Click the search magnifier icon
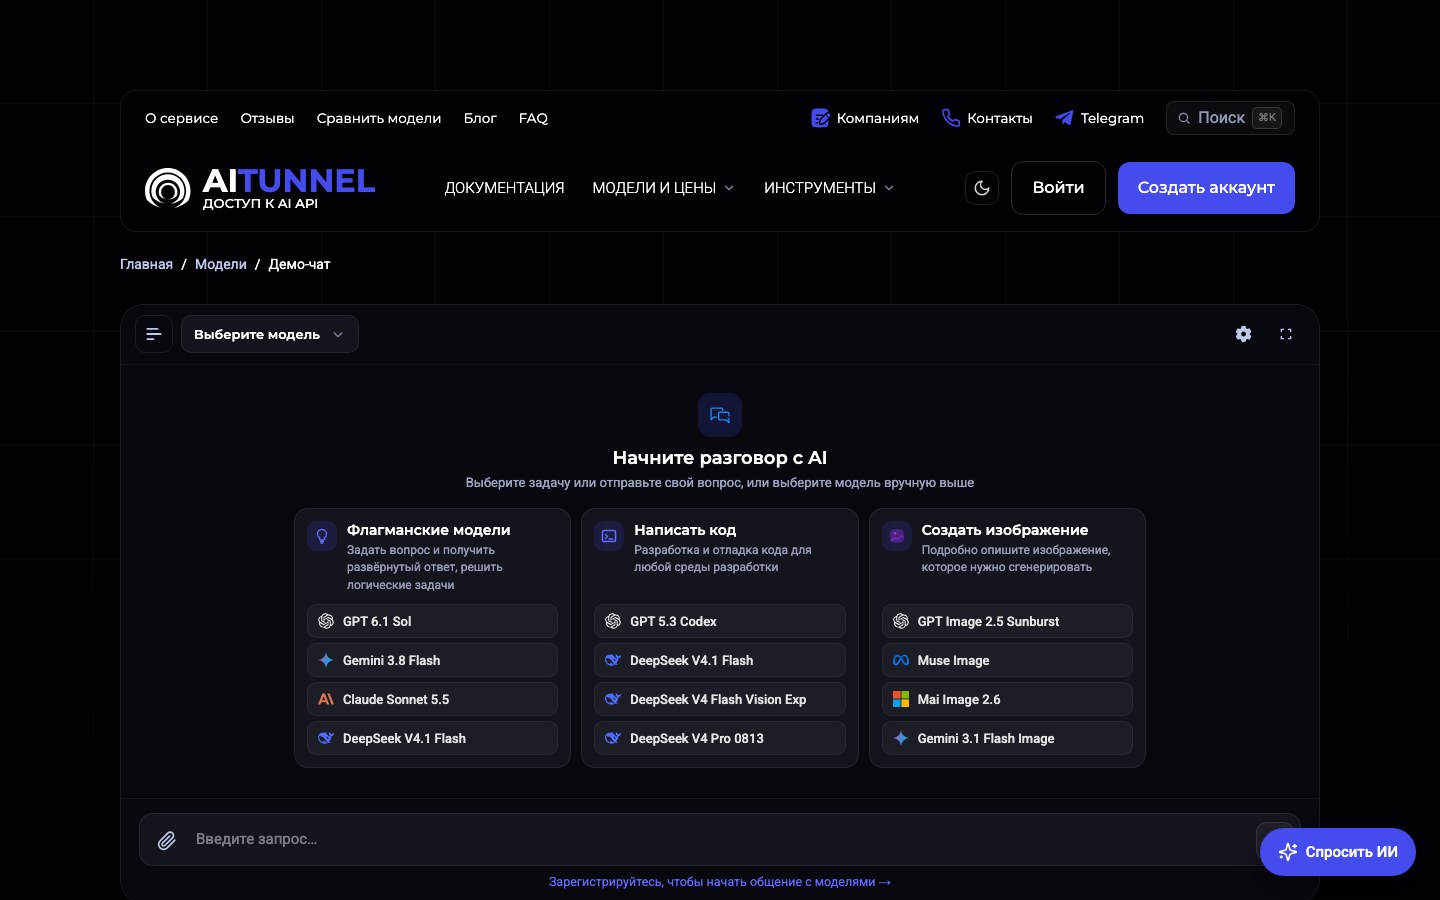Image resolution: width=1440 pixels, height=900 pixels. [1184, 118]
